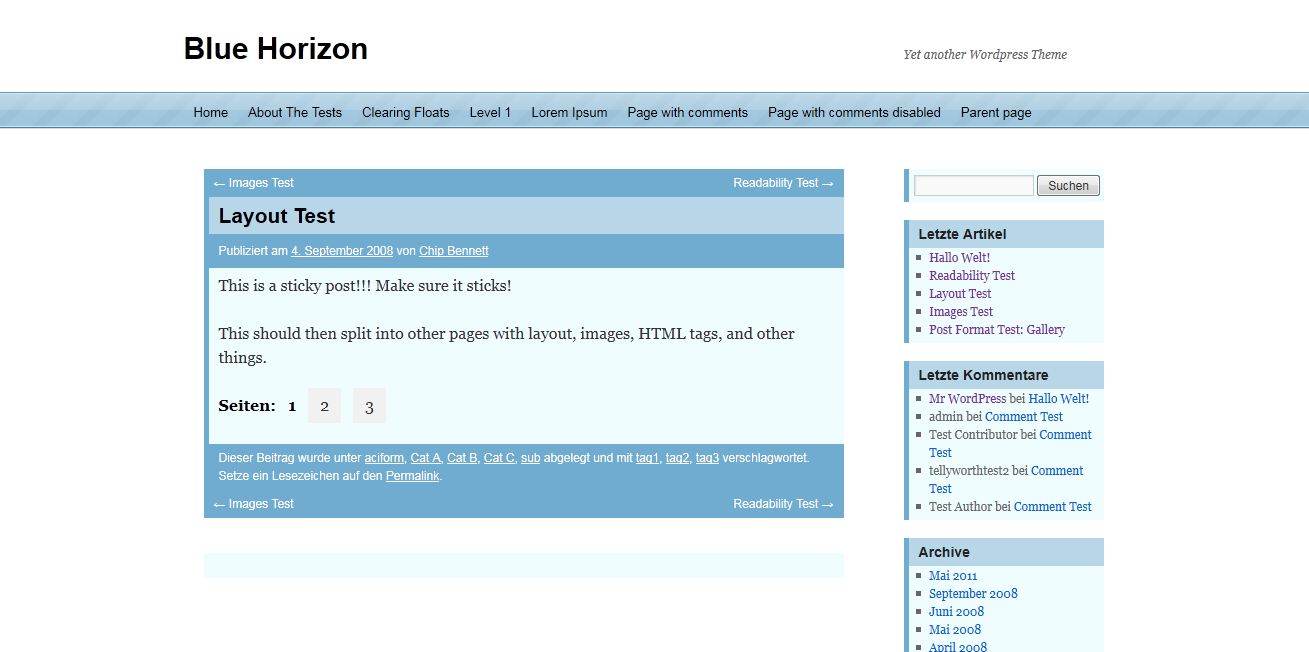Open September 2008 archive link
The width and height of the screenshot is (1309, 652).
point(973,593)
